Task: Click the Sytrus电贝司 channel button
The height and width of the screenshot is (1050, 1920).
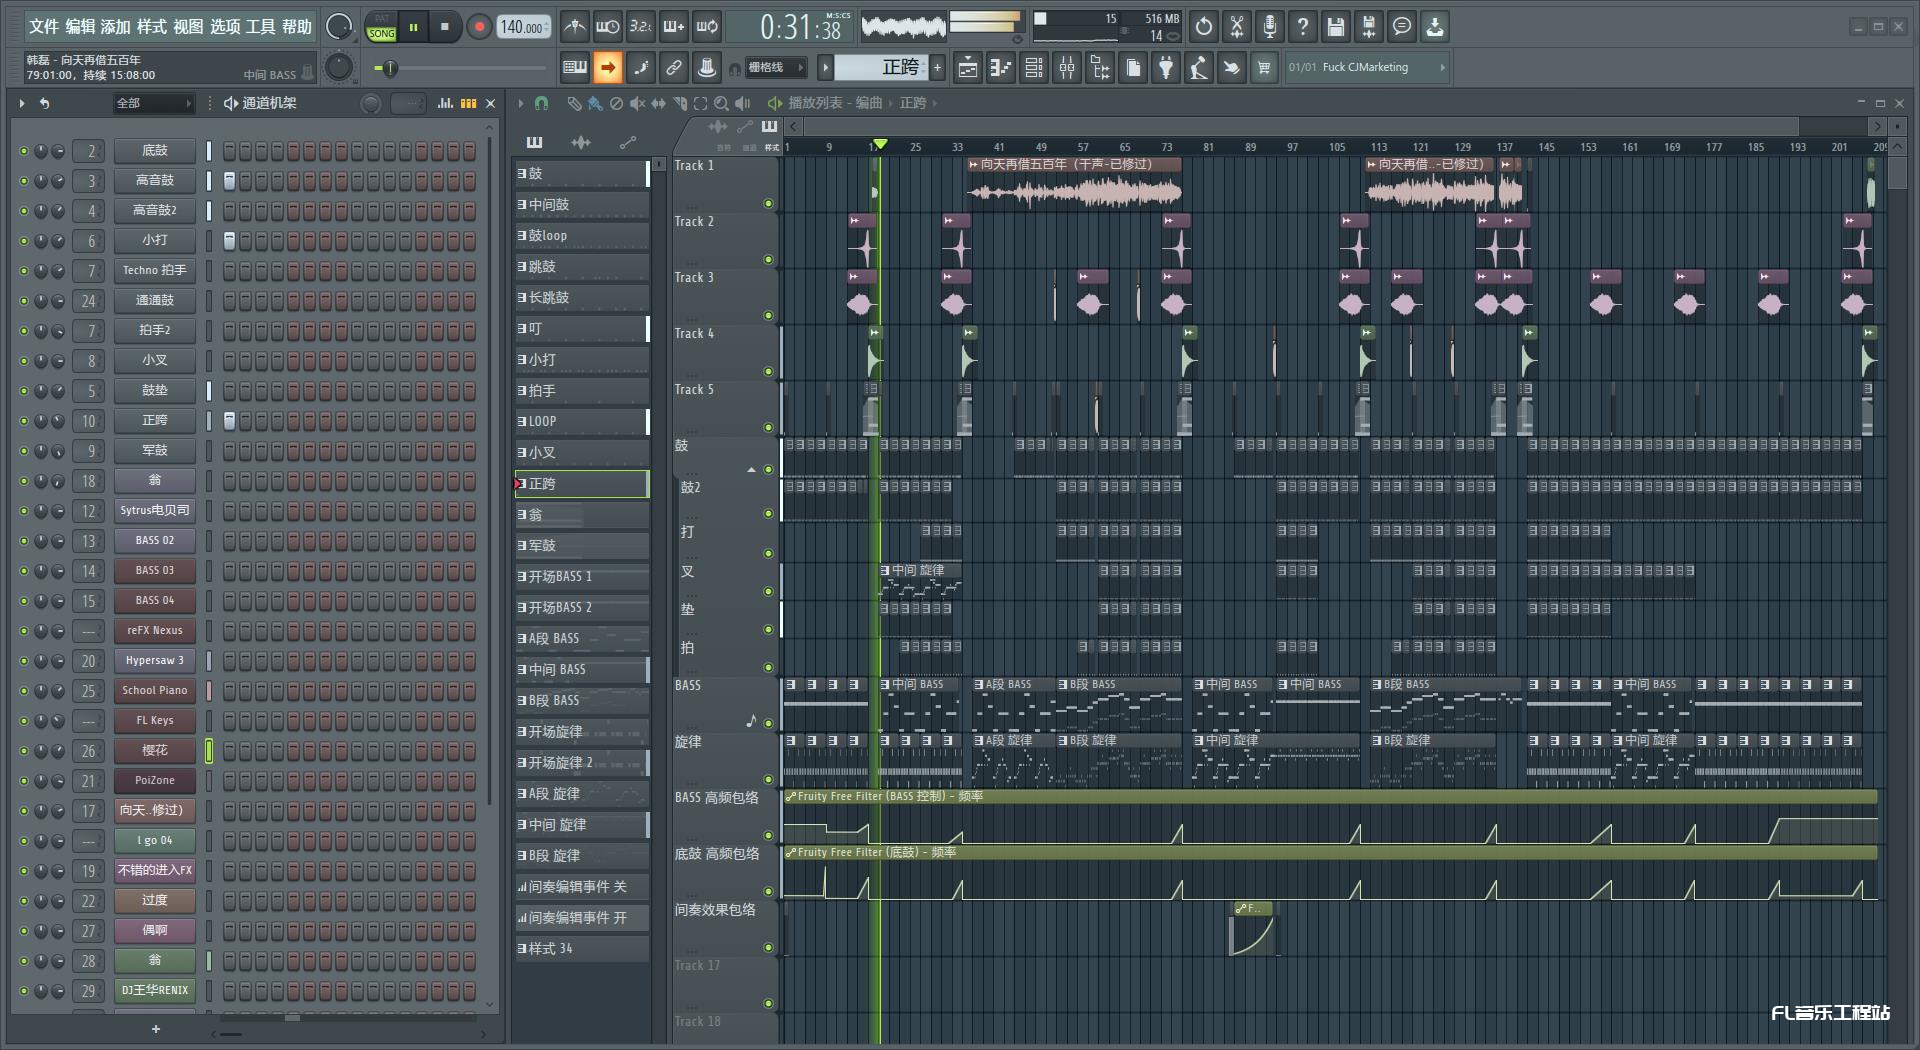Action: tap(155, 511)
